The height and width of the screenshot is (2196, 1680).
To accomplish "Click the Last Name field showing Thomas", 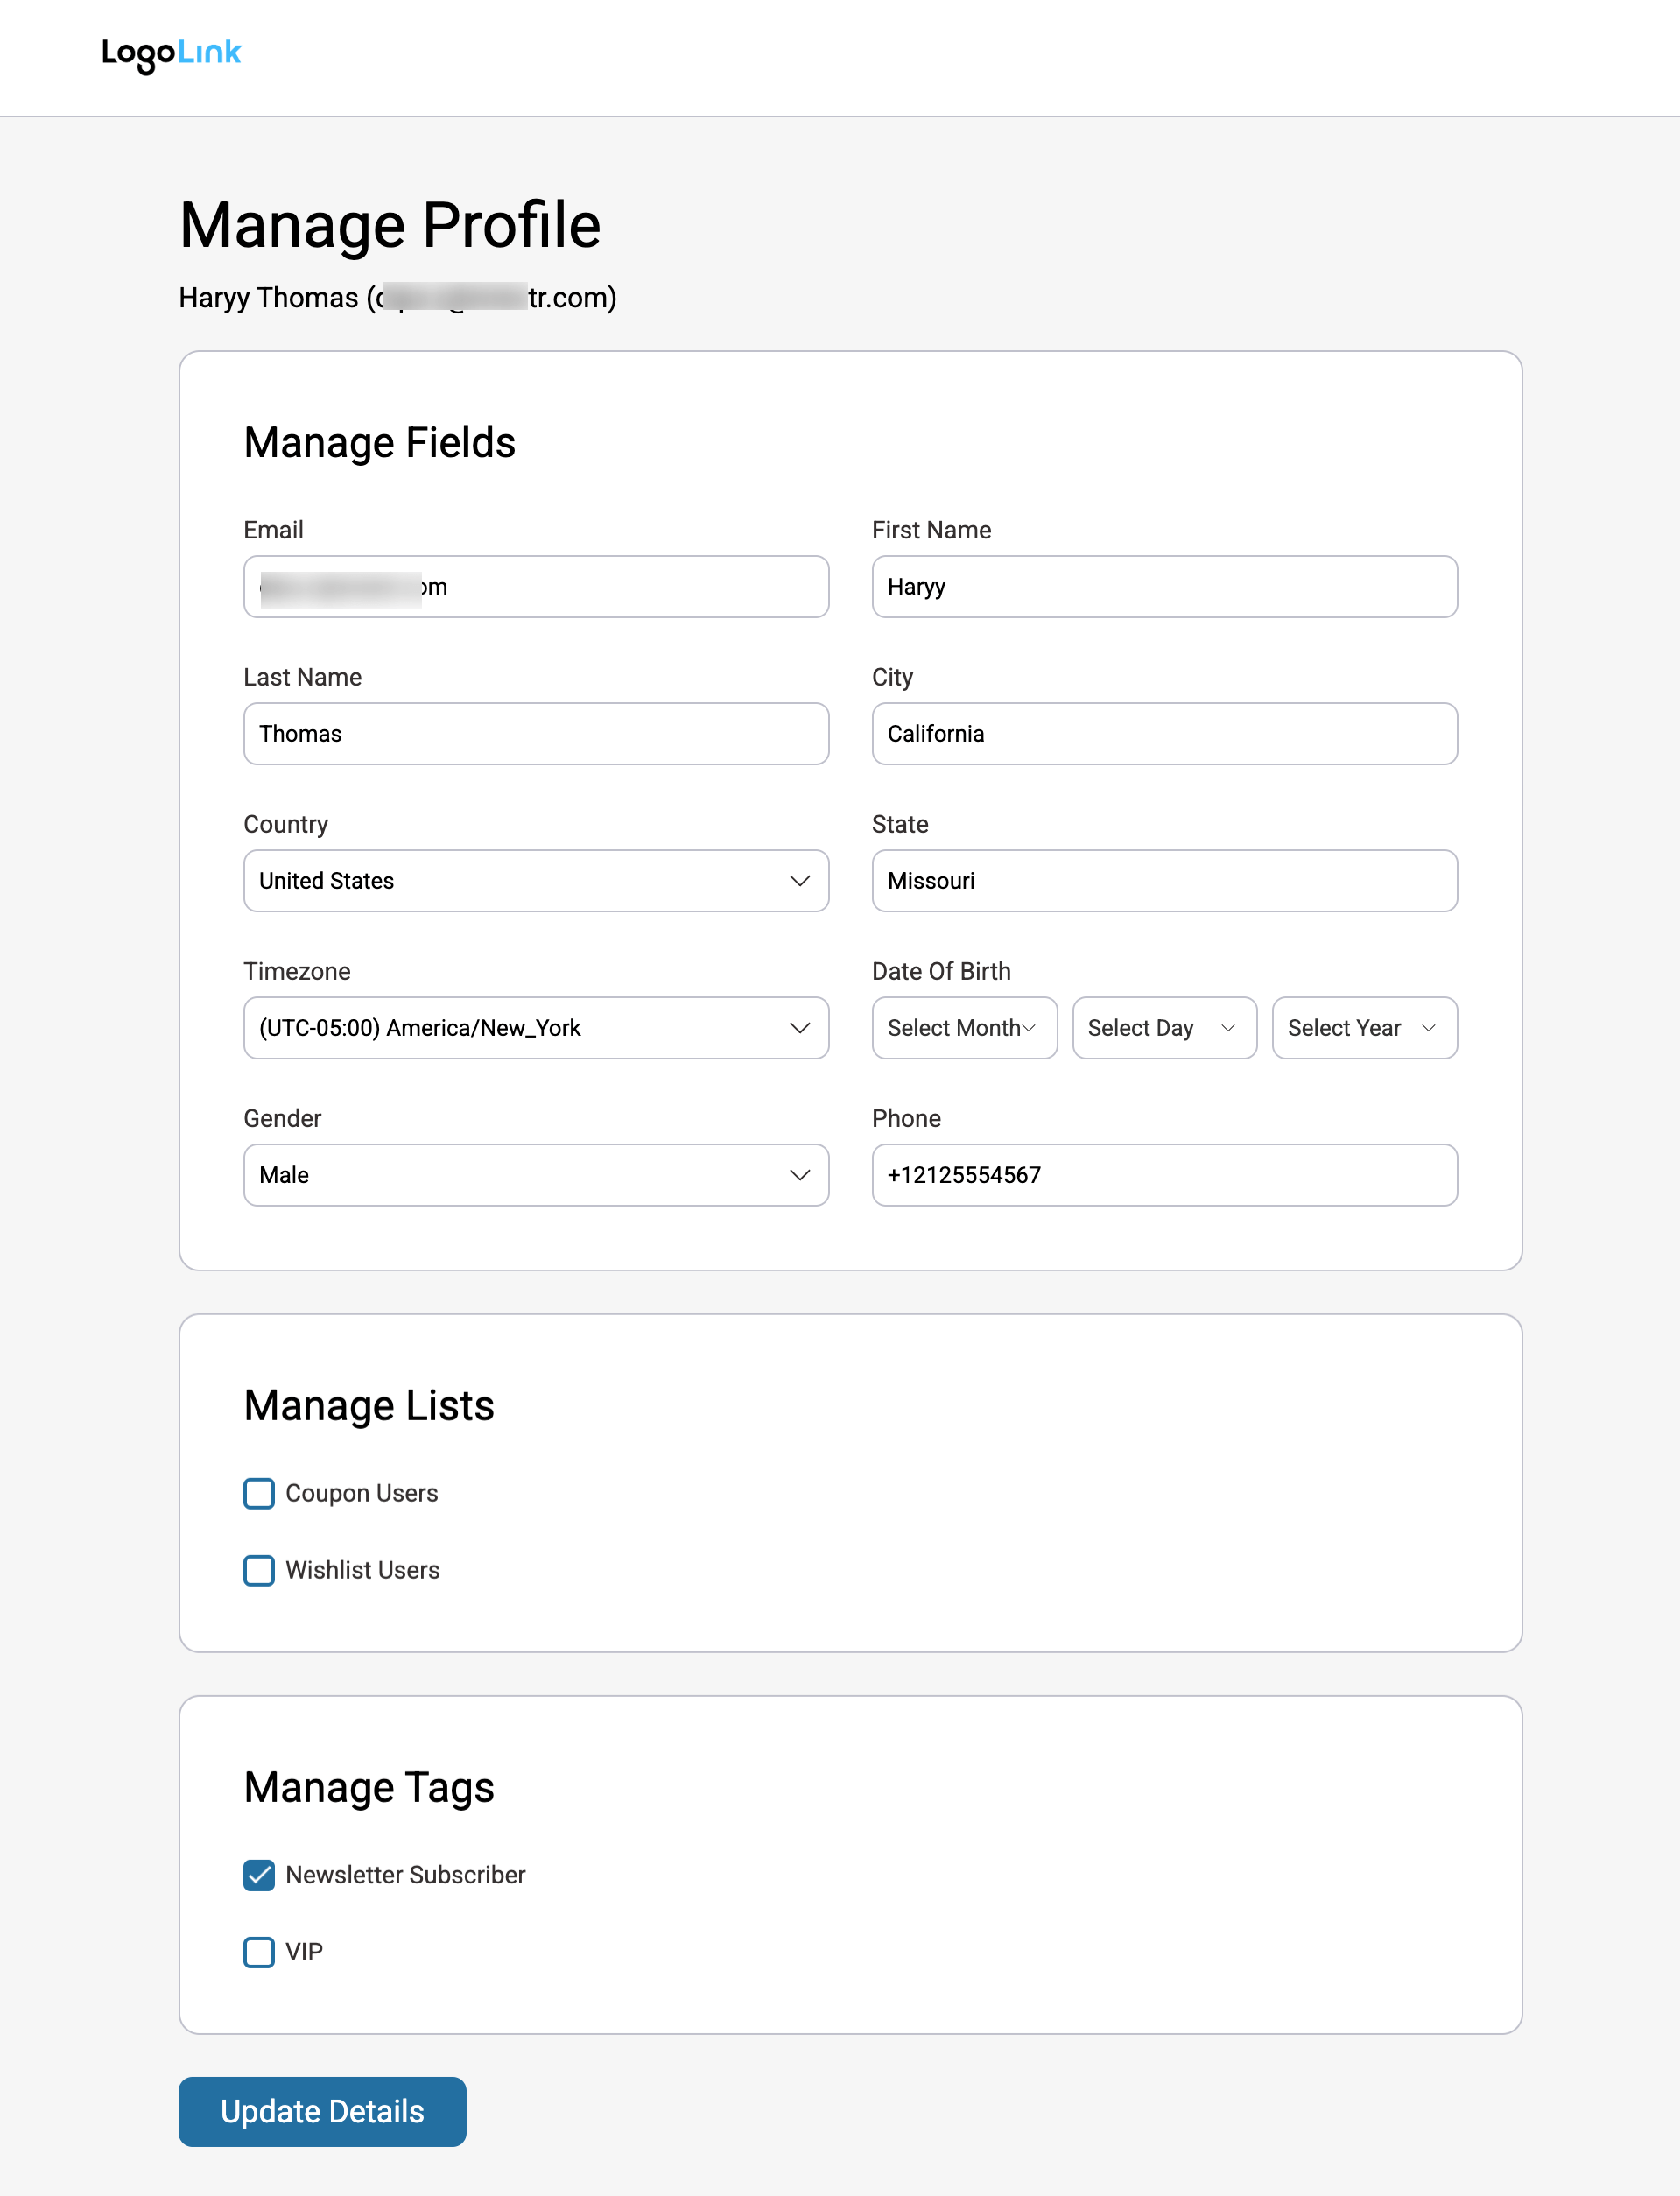I will (536, 734).
